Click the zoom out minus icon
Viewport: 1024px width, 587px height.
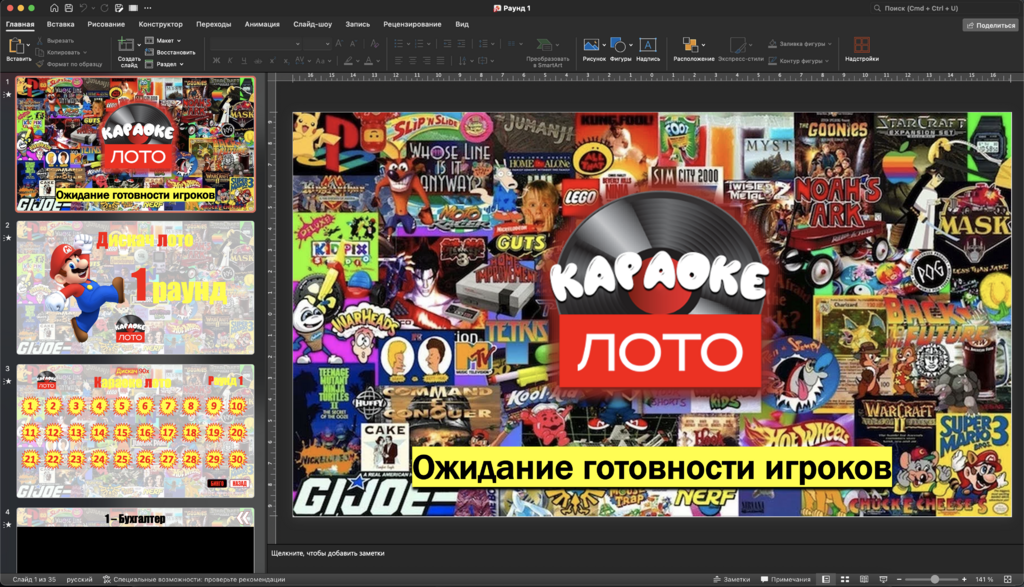pyautogui.click(x=899, y=579)
